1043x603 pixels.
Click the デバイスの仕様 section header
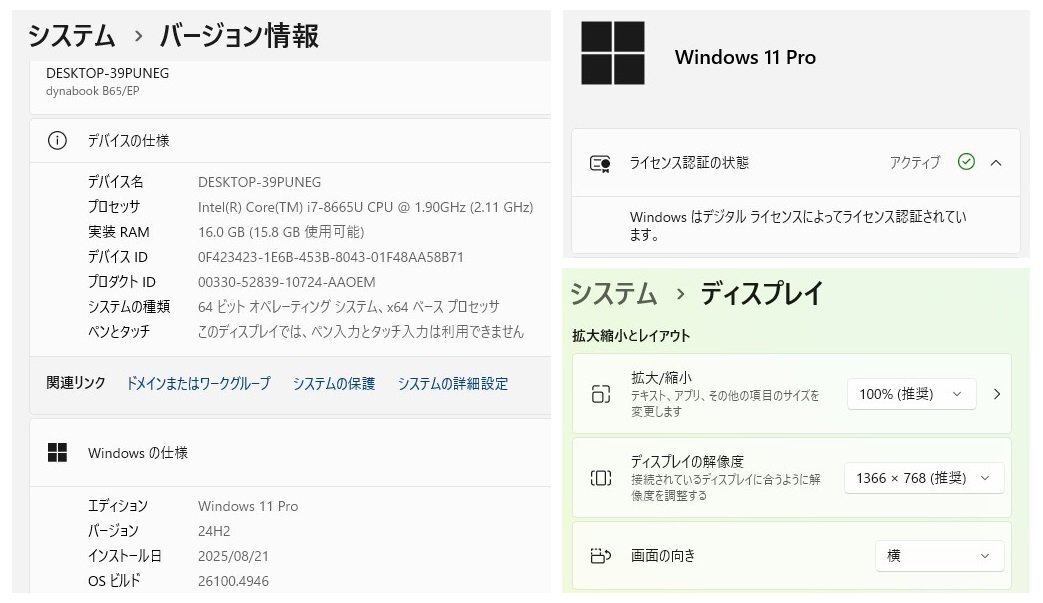point(290,140)
